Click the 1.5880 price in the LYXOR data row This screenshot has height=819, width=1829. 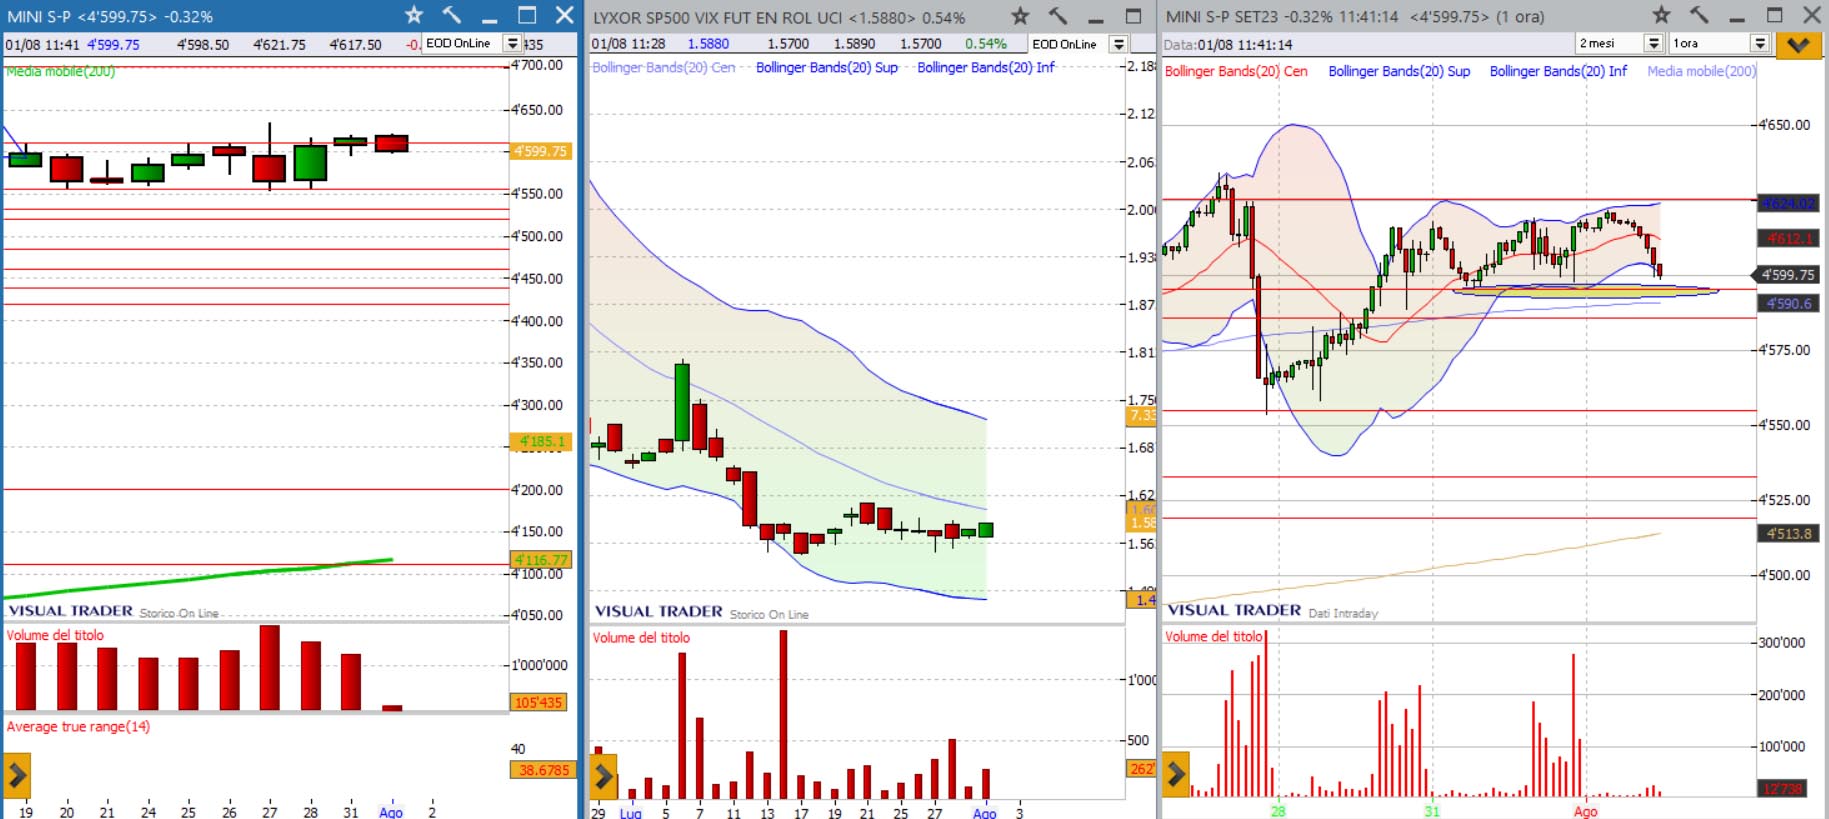coord(708,44)
